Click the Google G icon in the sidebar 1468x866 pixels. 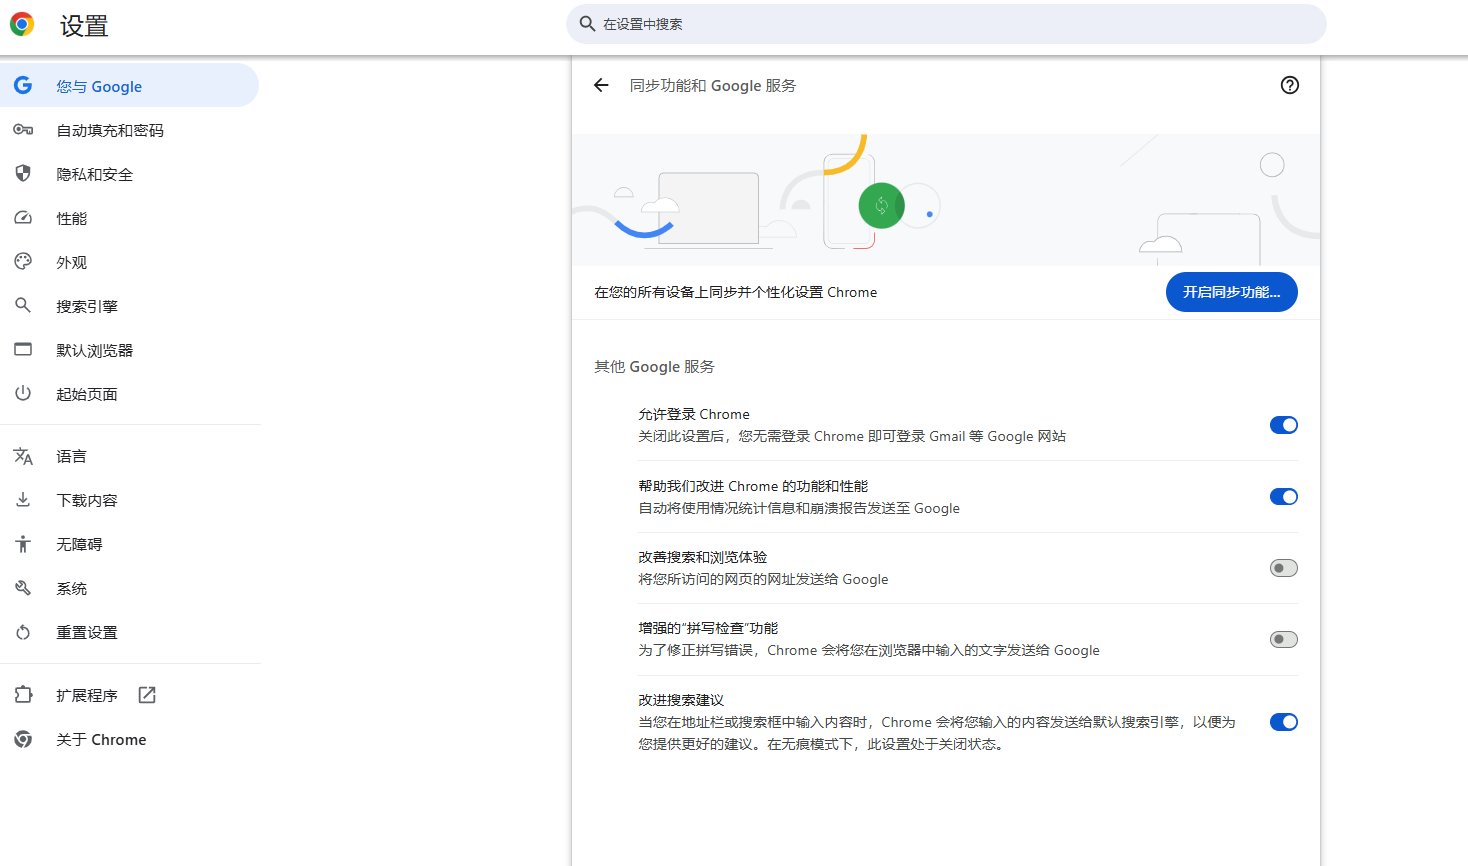coord(23,86)
